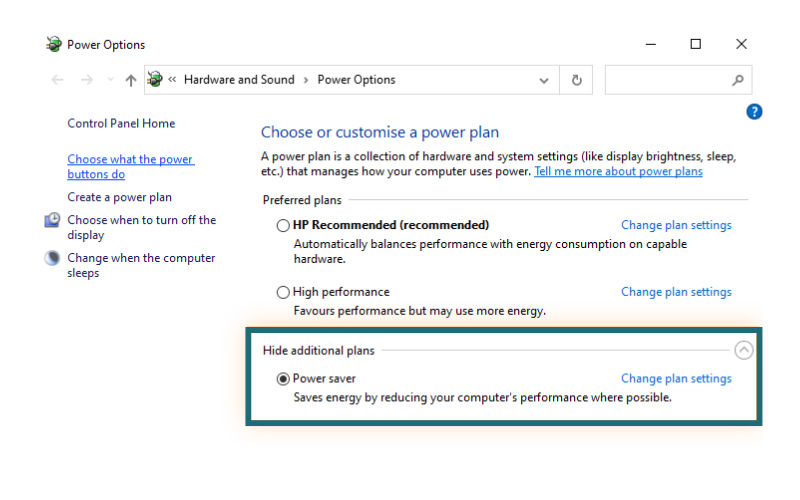Open the address bar history dropdown
Screen dimensions: 800x500
pyautogui.click(x=544, y=80)
